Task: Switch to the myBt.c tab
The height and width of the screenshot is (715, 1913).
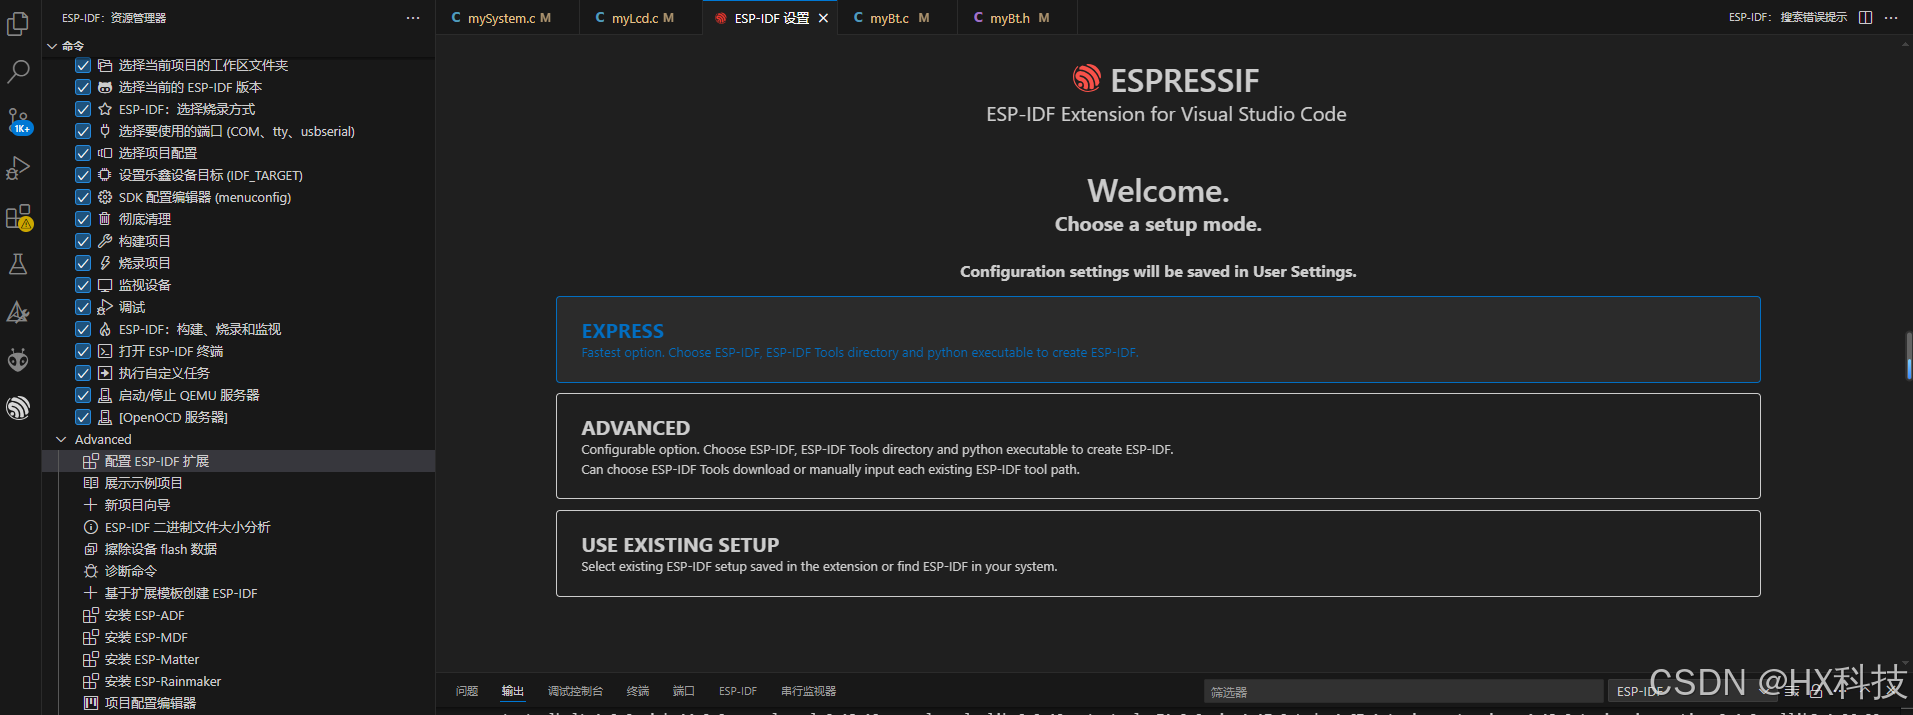Action: tap(896, 18)
